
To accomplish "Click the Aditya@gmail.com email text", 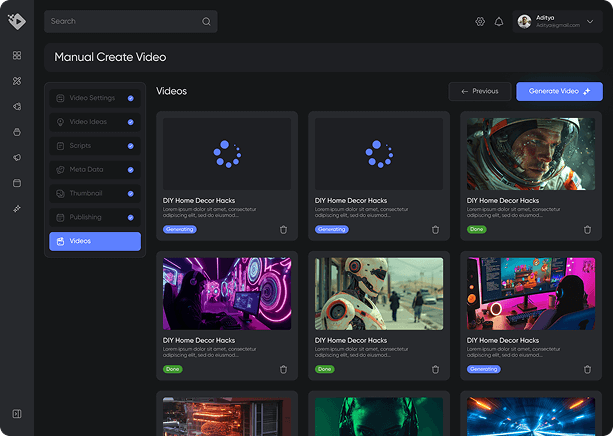I will click(557, 25).
